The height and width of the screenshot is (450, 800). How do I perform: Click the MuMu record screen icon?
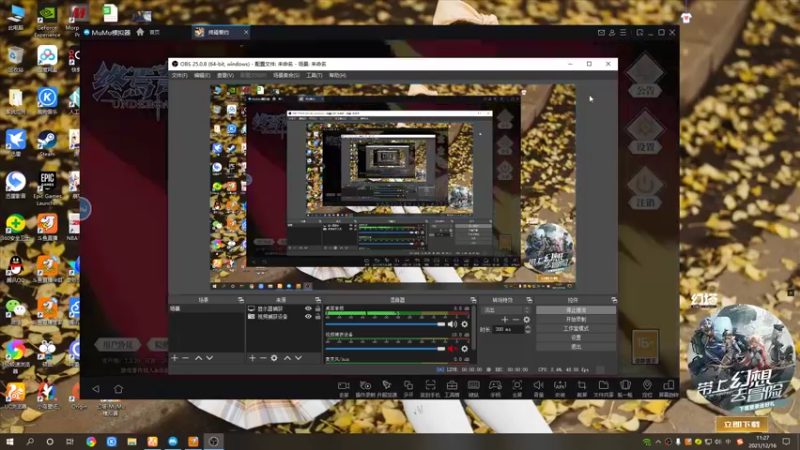click(344, 388)
